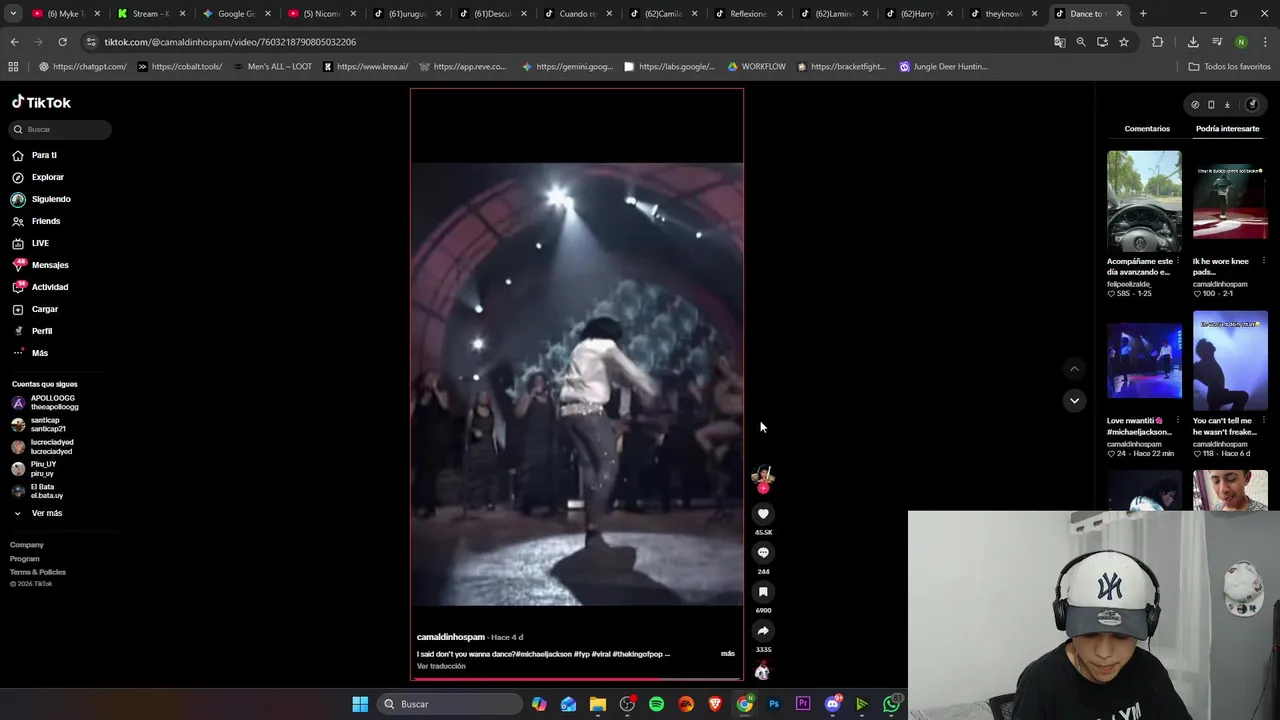The image size is (1280, 720).
Task: Open the Siguiendo feed
Action: 51,199
